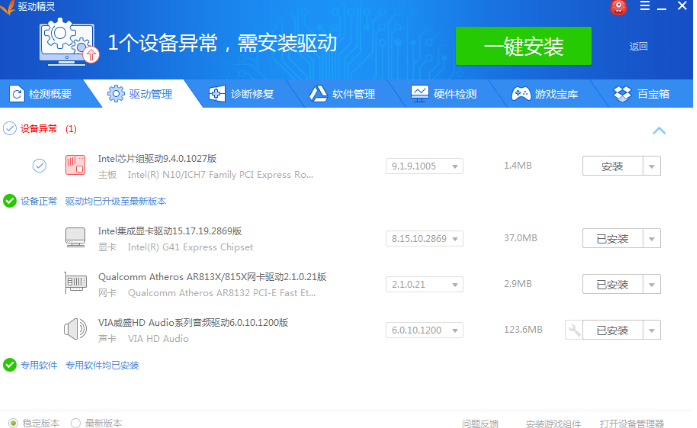Click the 驱动管理 gear icon

tap(116, 93)
